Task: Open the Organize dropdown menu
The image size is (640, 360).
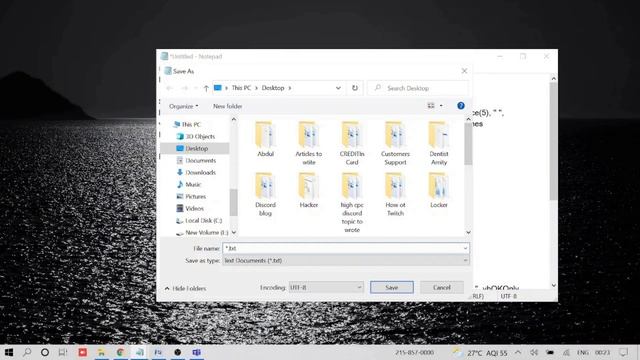Action: coord(184,106)
